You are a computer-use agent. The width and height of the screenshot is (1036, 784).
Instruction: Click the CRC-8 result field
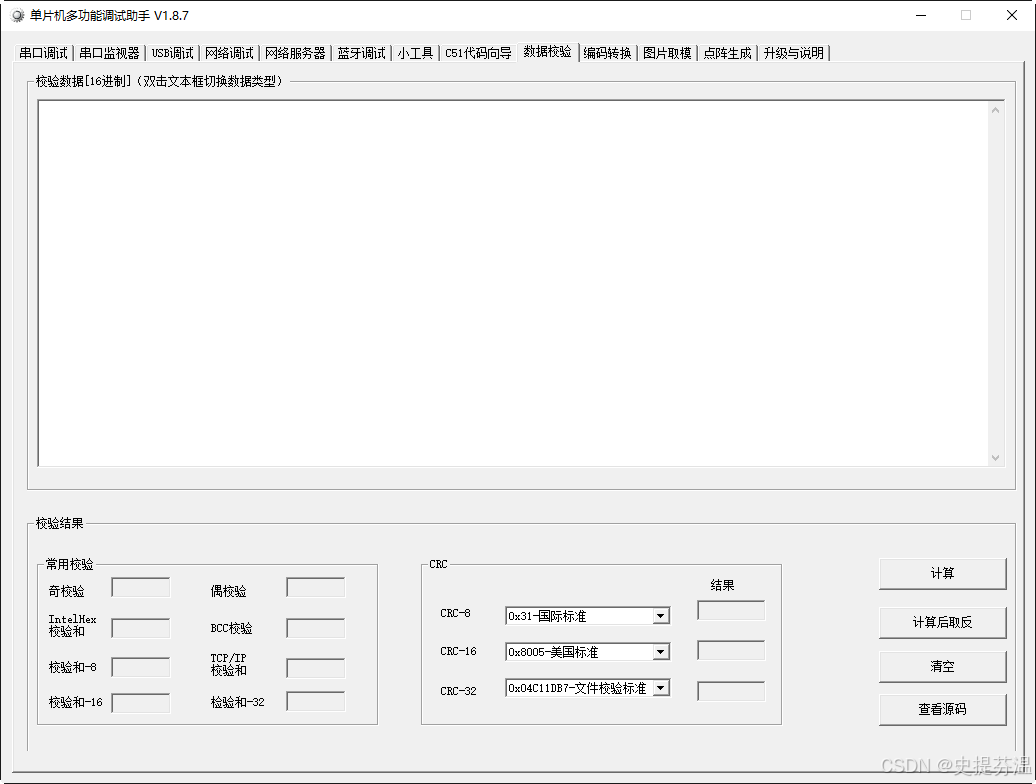(731, 610)
